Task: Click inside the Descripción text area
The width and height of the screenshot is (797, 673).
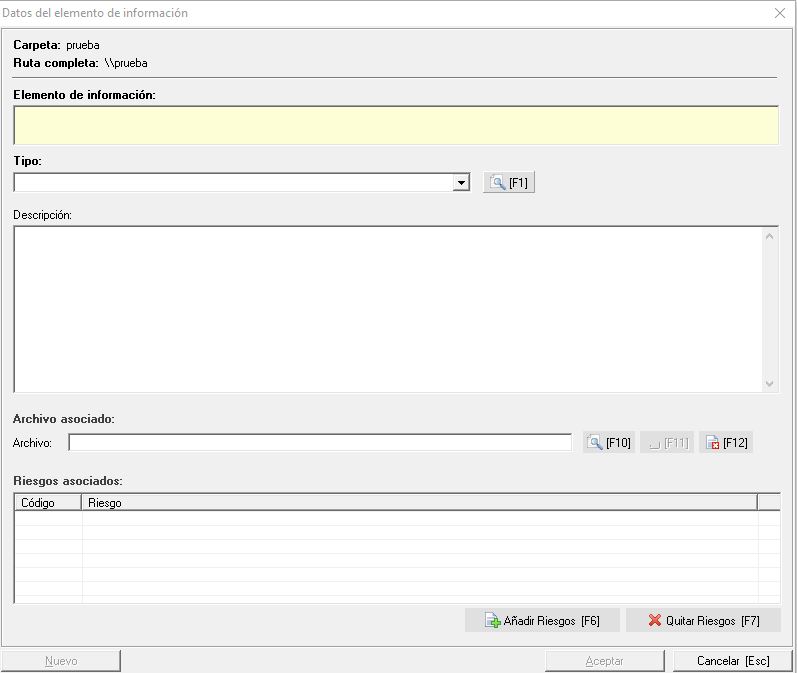Action: click(388, 309)
